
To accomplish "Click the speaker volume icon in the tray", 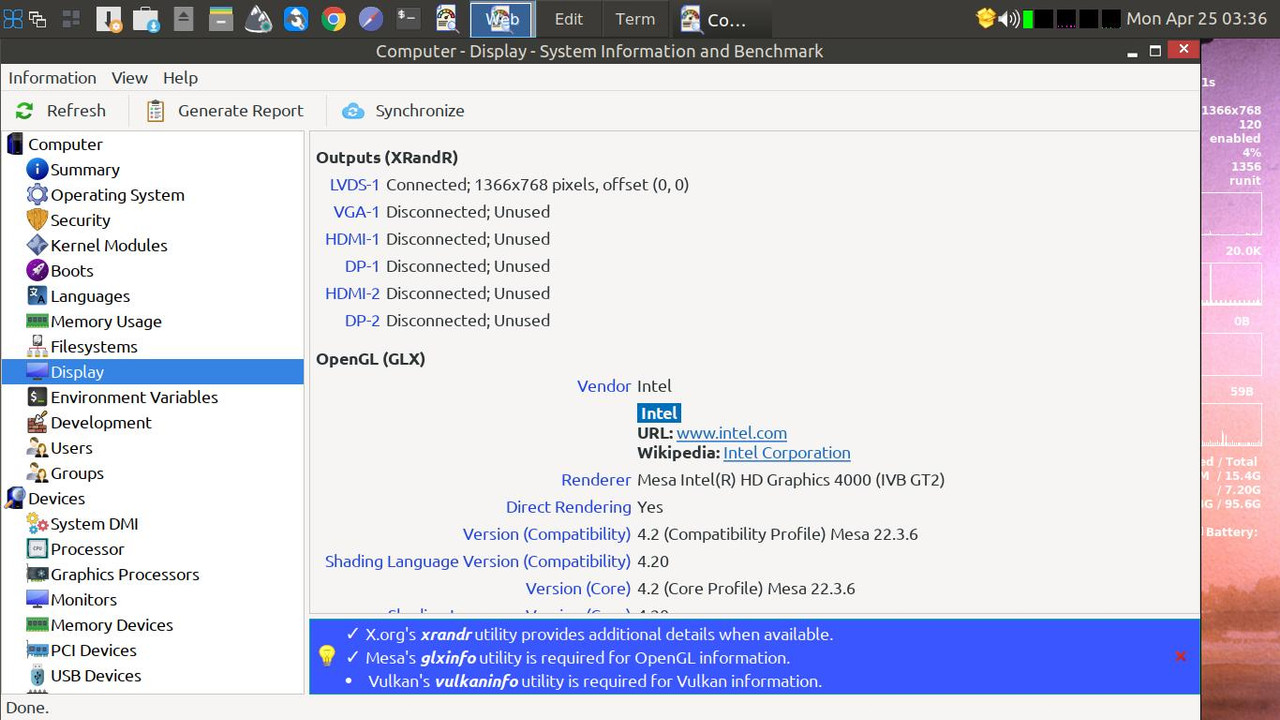I will pyautogui.click(x=1008, y=17).
